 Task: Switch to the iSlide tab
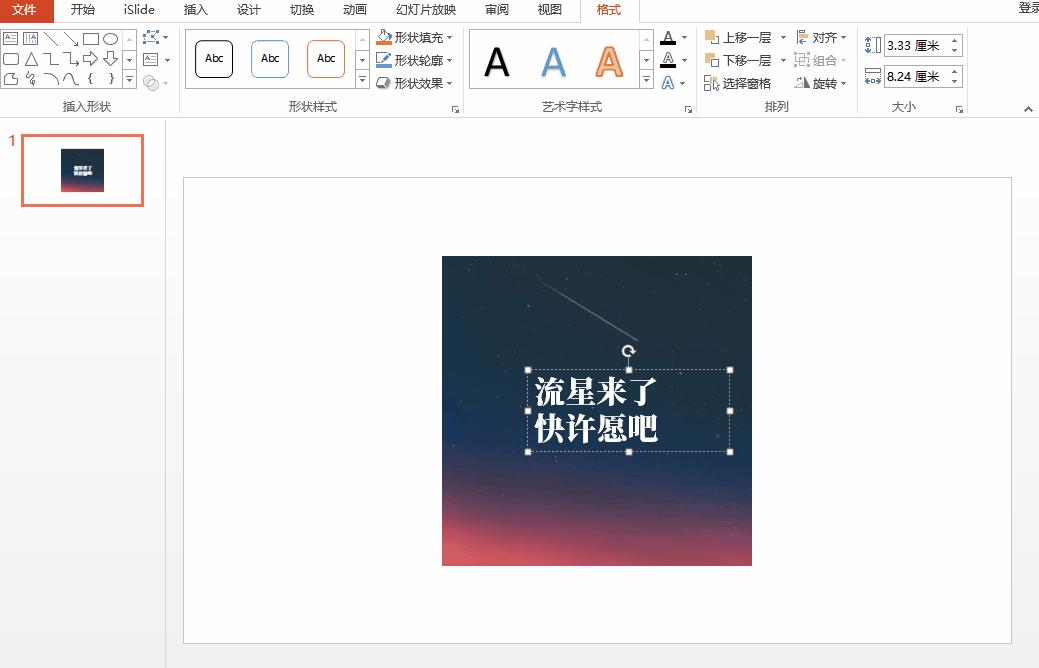(x=139, y=10)
